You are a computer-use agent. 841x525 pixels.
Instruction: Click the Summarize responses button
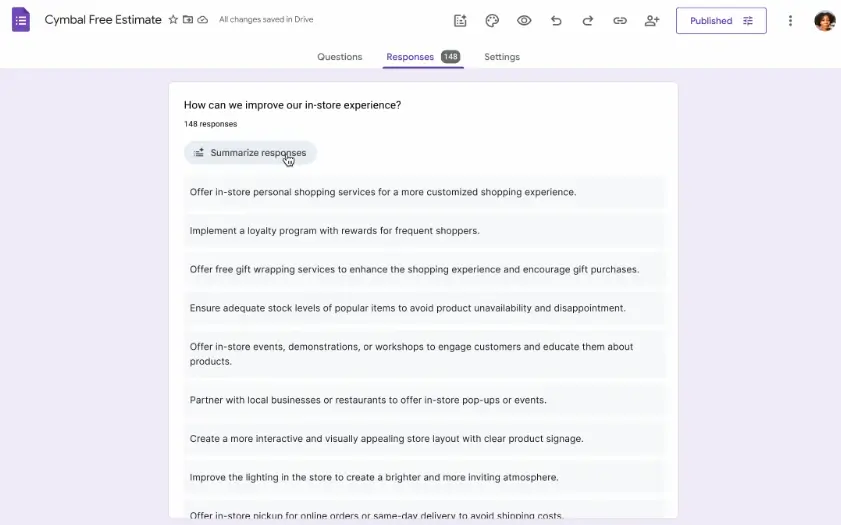(x=250, y=153)
